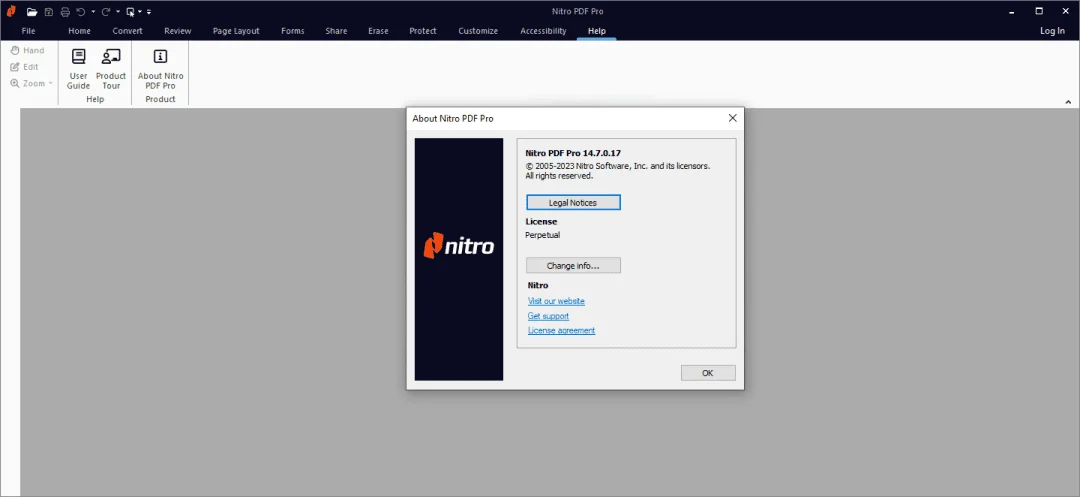Viewport: 1080px width, 497px height.
Task: Click the About Nitro PDF Pro ribbon button
Action: [160, 69]
